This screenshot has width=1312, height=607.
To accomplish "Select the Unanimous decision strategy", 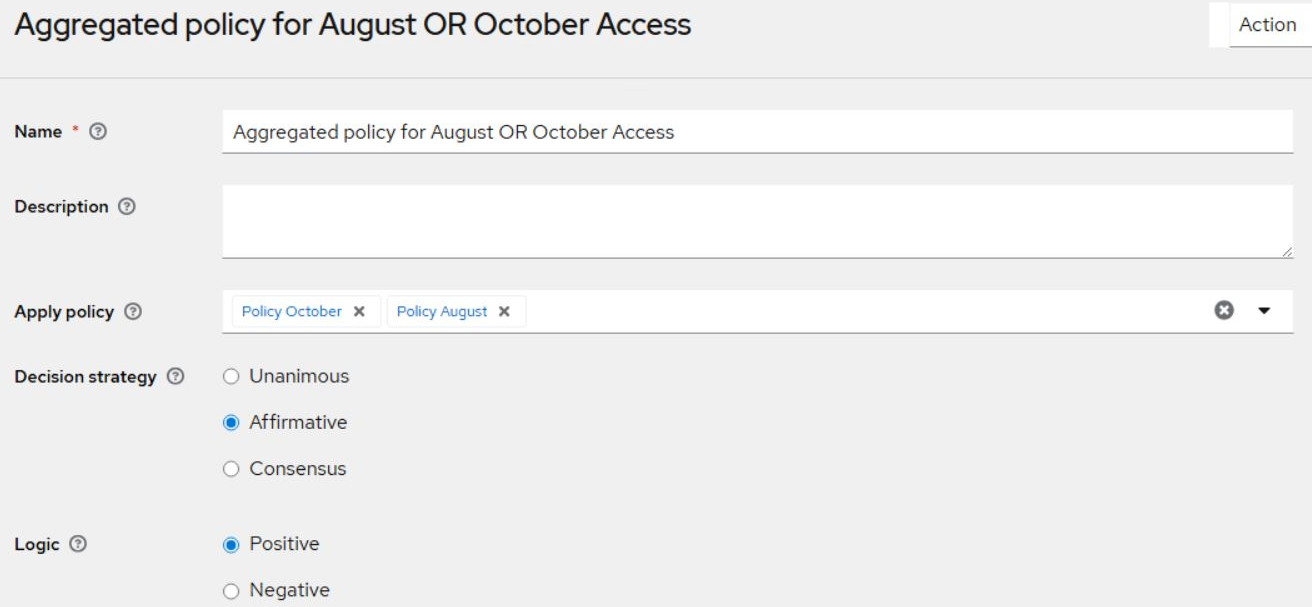I will point(231,377).
